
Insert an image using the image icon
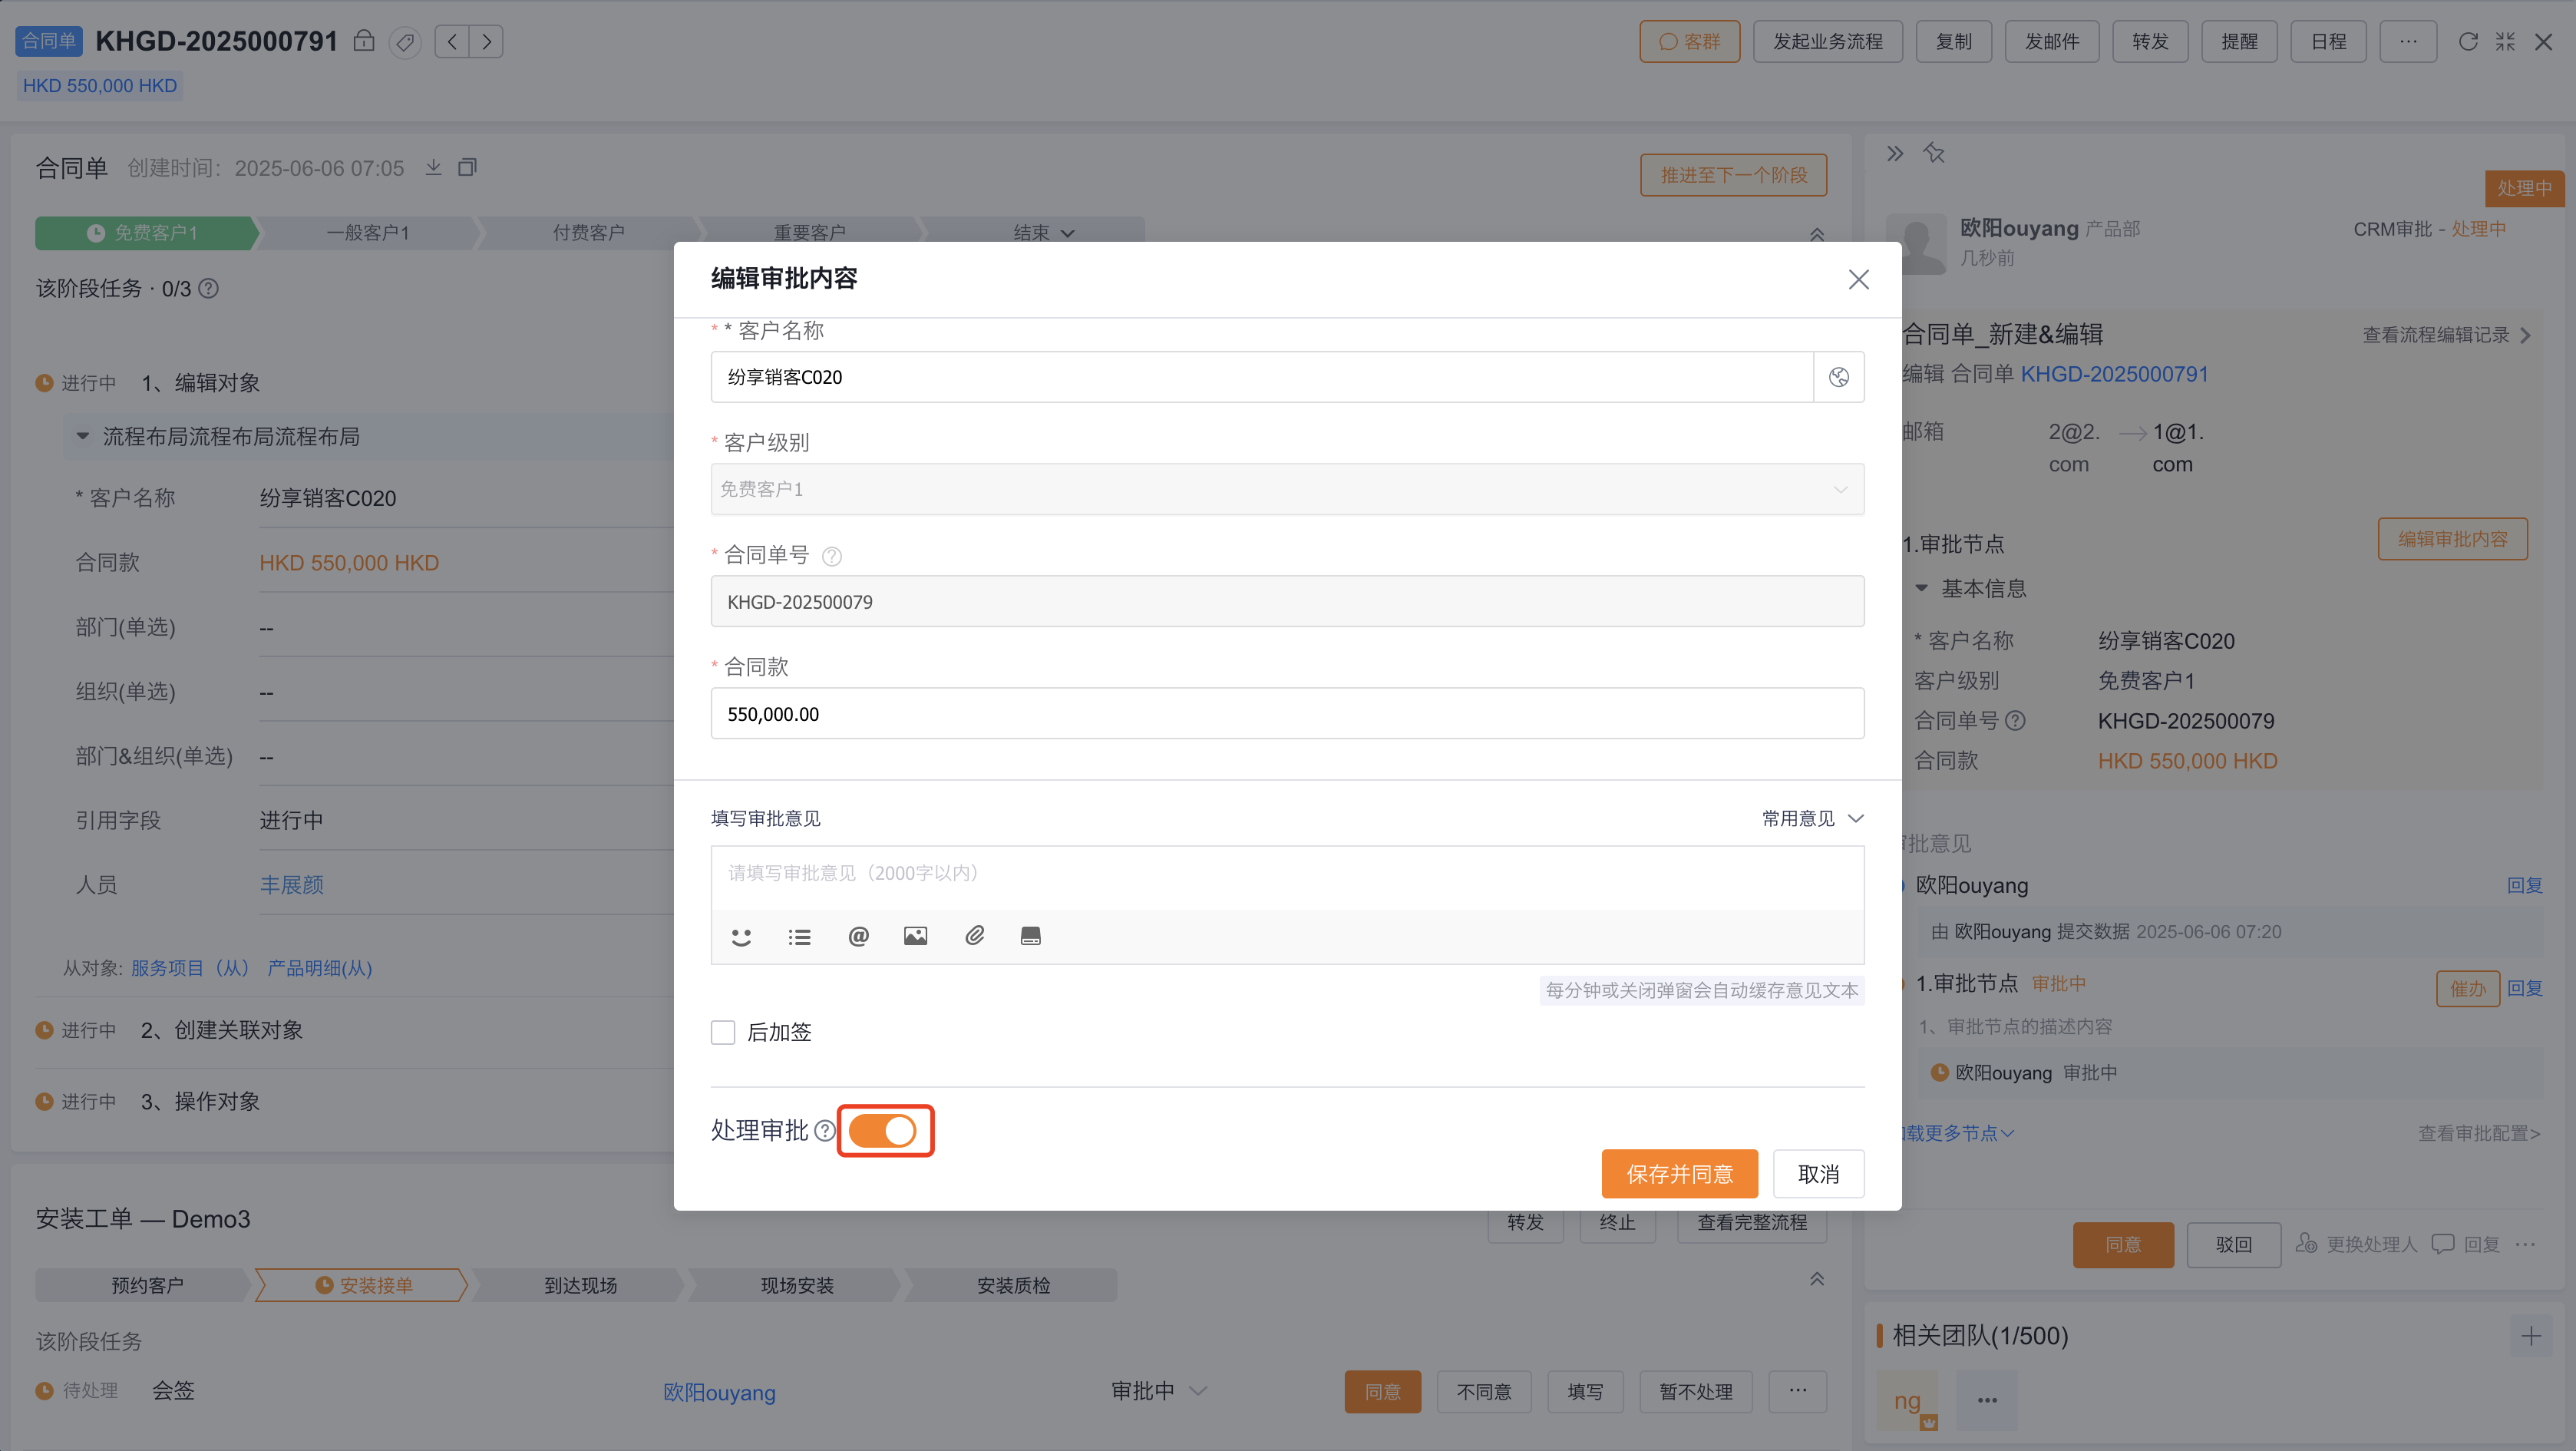[x=916, y=936]
